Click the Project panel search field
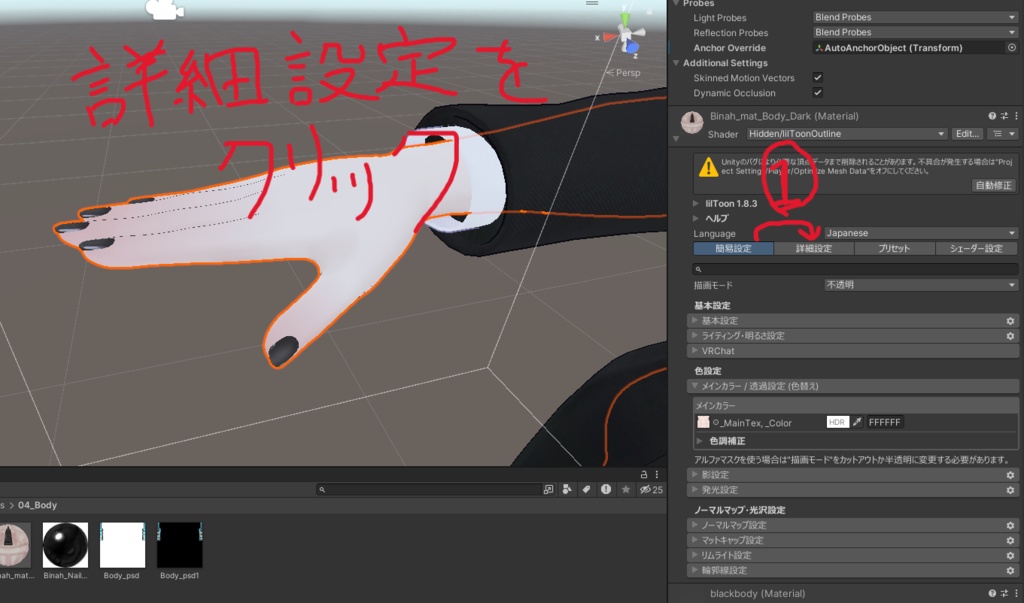The width and height of the screenshot is (1024, 603). pyautogui.click(x=428, y=489)
